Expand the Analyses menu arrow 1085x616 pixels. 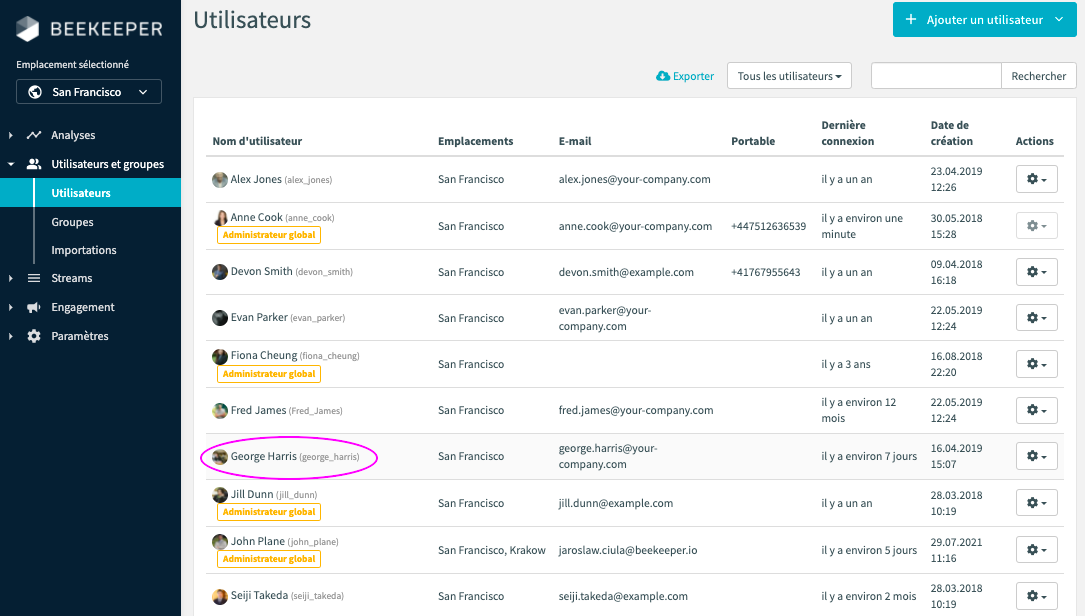[10, 135]
